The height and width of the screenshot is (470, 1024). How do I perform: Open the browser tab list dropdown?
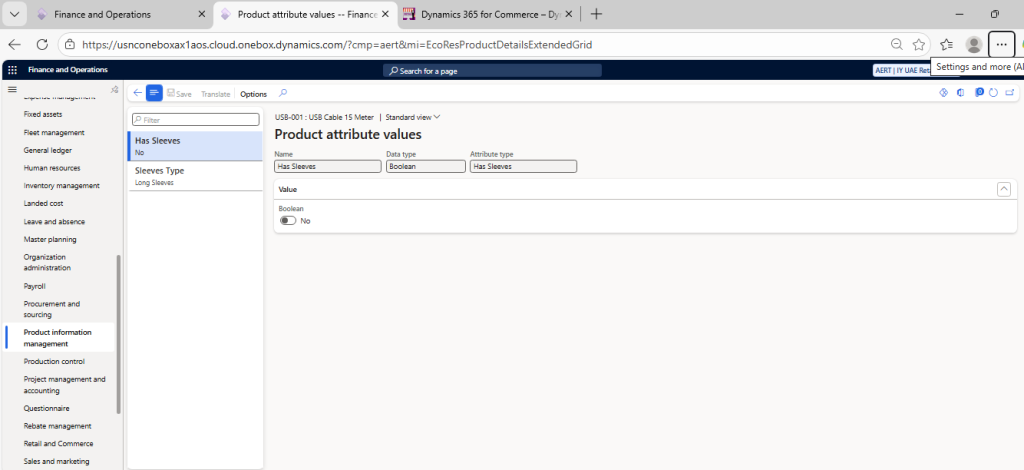(x=14, y=14)
